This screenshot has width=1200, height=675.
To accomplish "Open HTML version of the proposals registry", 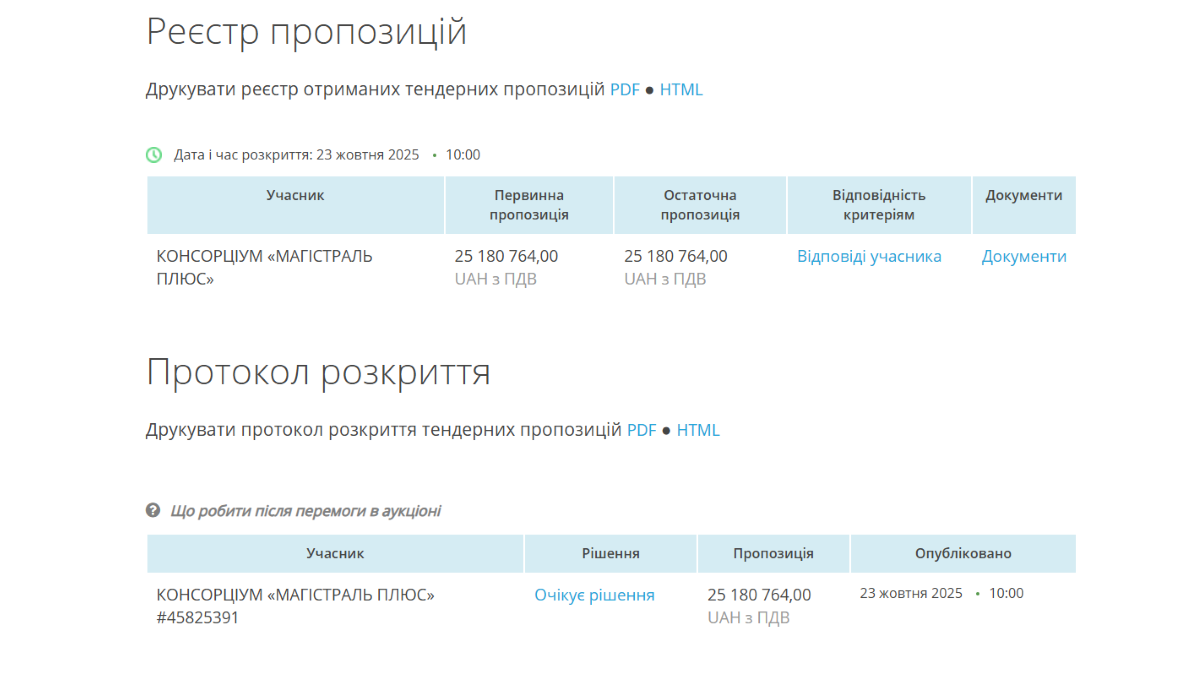I will (x=681, y=90).
